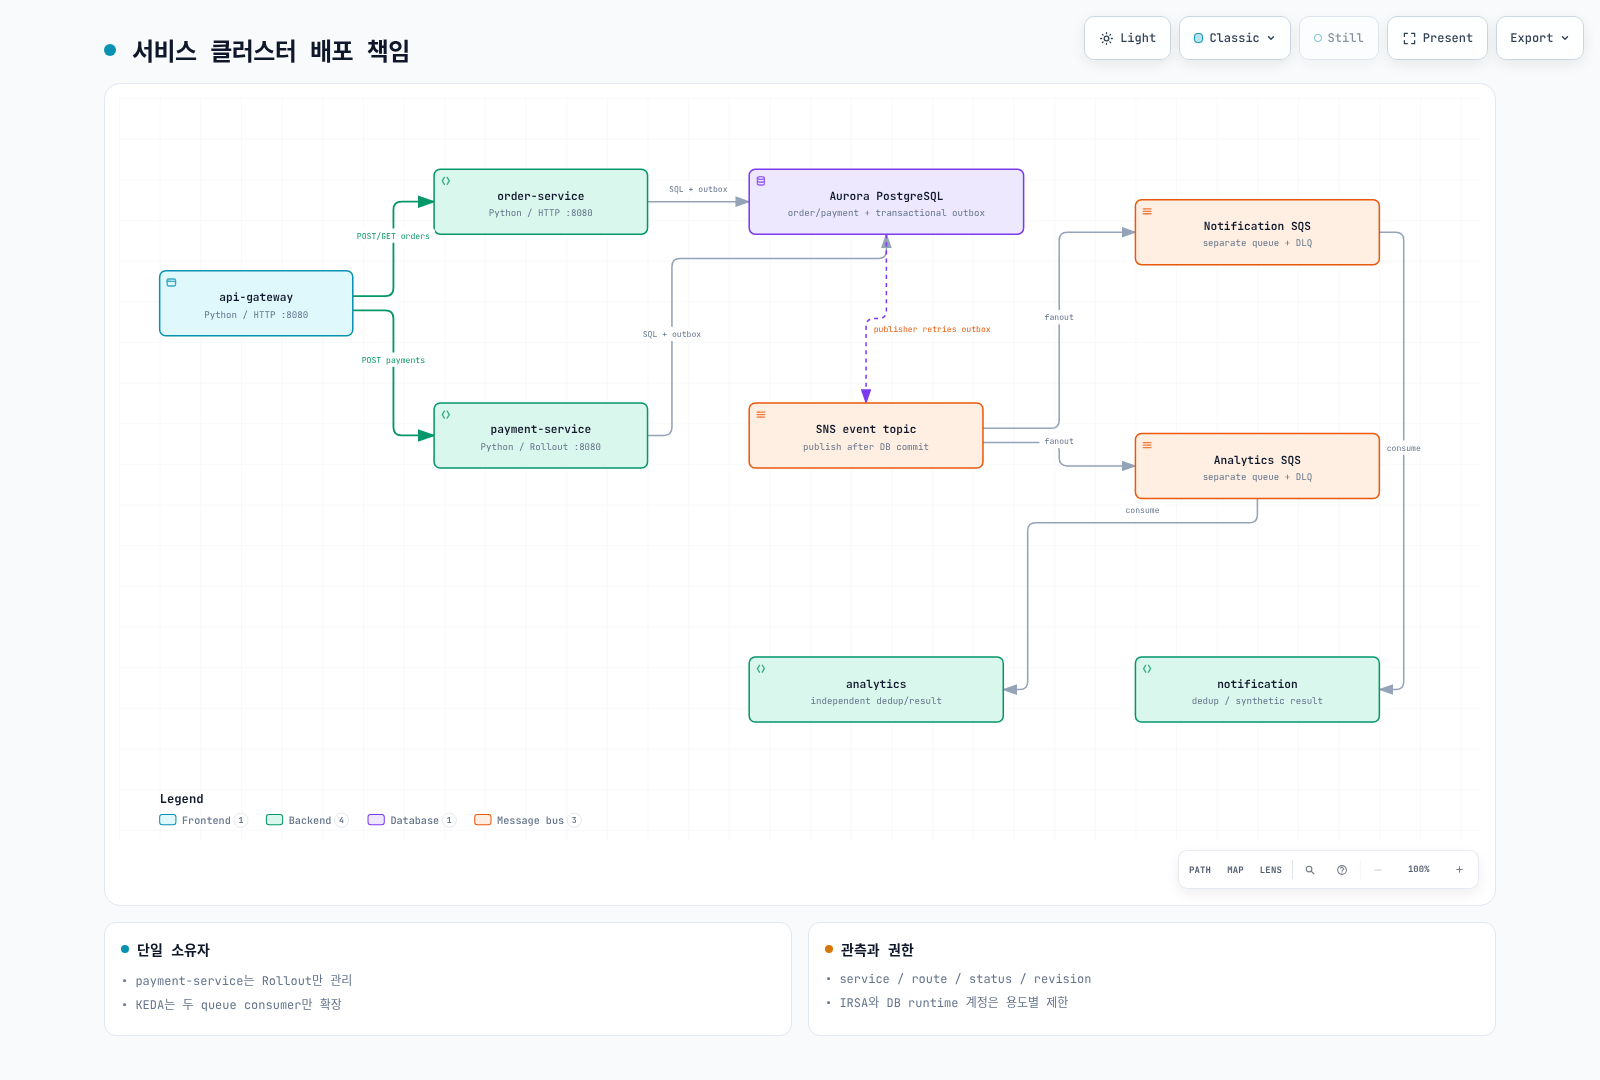This screenshot has width=1600, height=1080.
Task: Click the code icon on the notification node
Action: click(1147, 668)
